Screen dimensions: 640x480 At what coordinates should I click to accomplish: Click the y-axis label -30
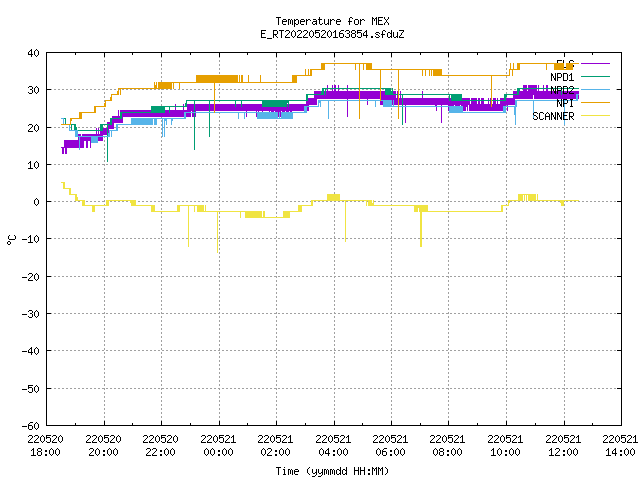tap(31, 314)
